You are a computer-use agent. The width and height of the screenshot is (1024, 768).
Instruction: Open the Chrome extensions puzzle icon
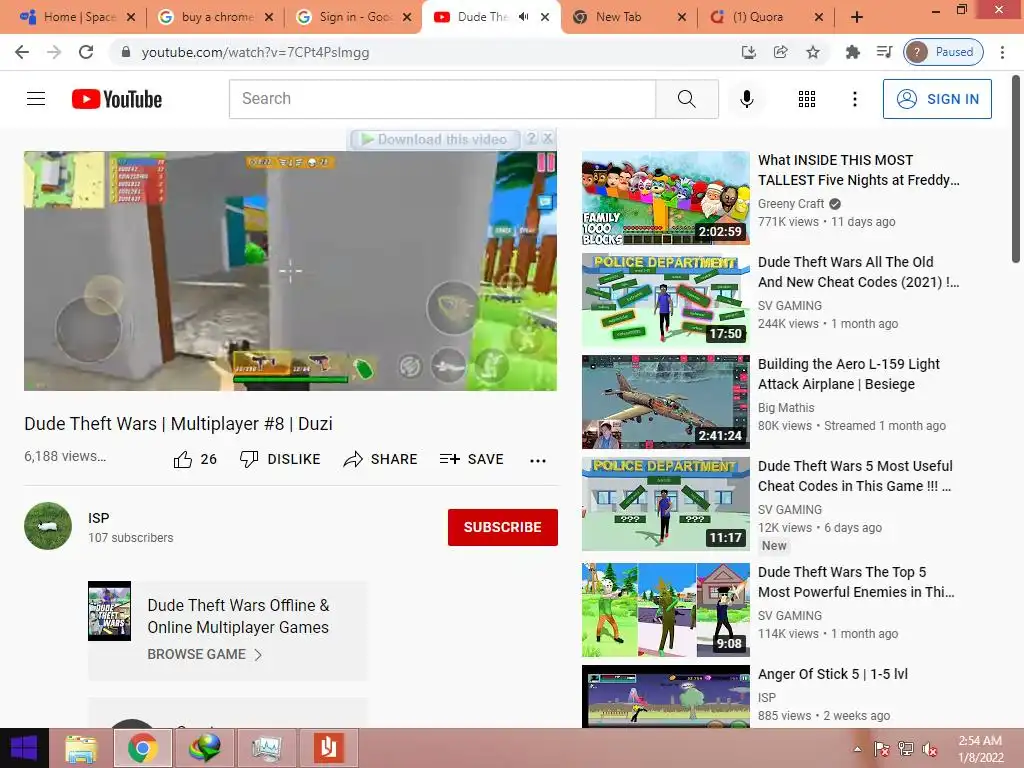pos(852,52)
